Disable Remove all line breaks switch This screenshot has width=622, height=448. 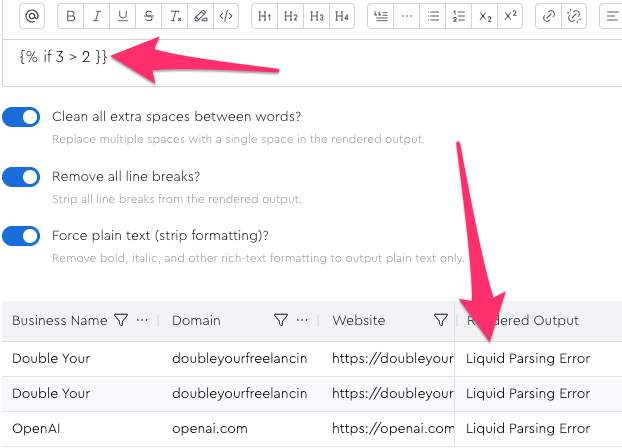coord(22,177)
